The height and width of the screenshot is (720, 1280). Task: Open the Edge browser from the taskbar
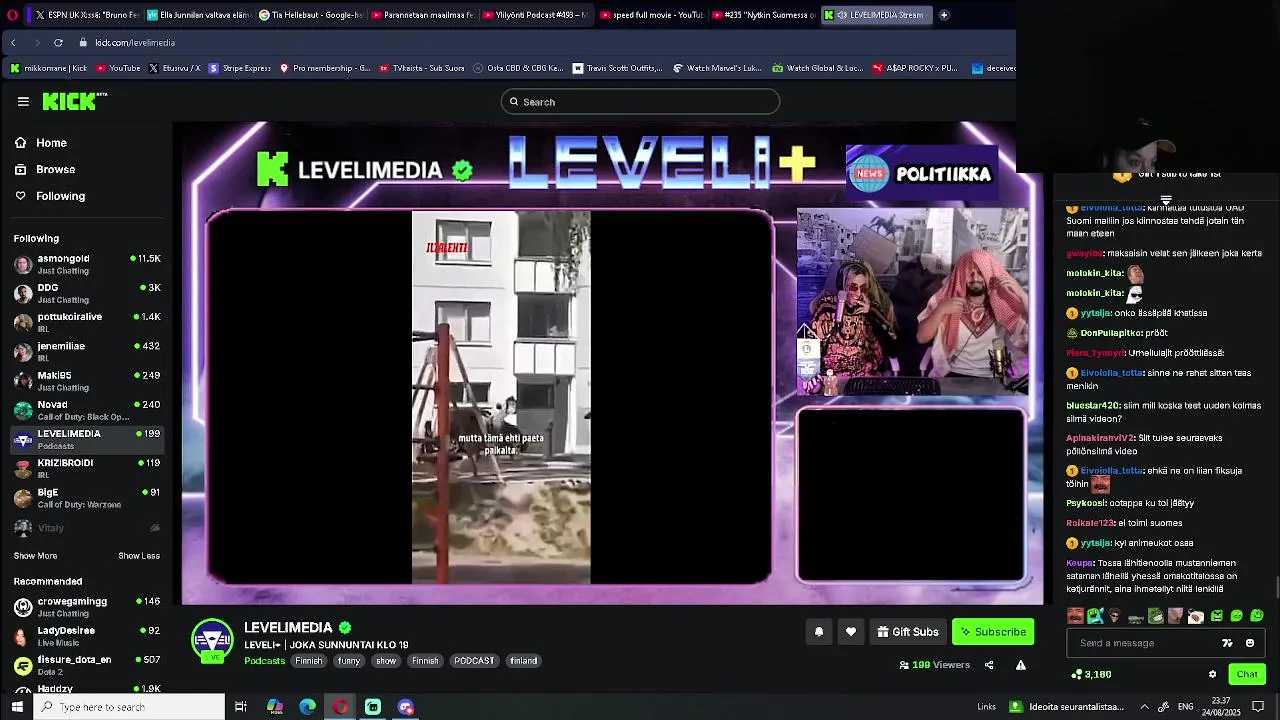(x=308, y=707)
